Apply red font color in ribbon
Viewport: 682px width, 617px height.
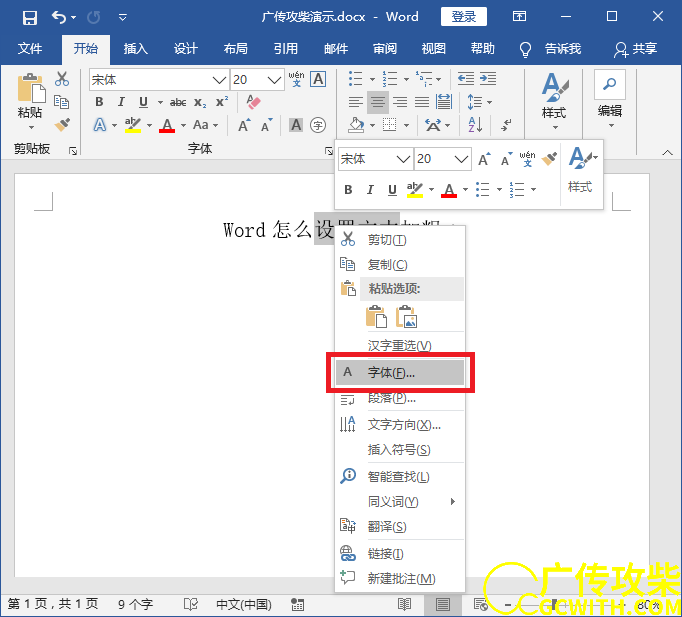tap(167, 125)
